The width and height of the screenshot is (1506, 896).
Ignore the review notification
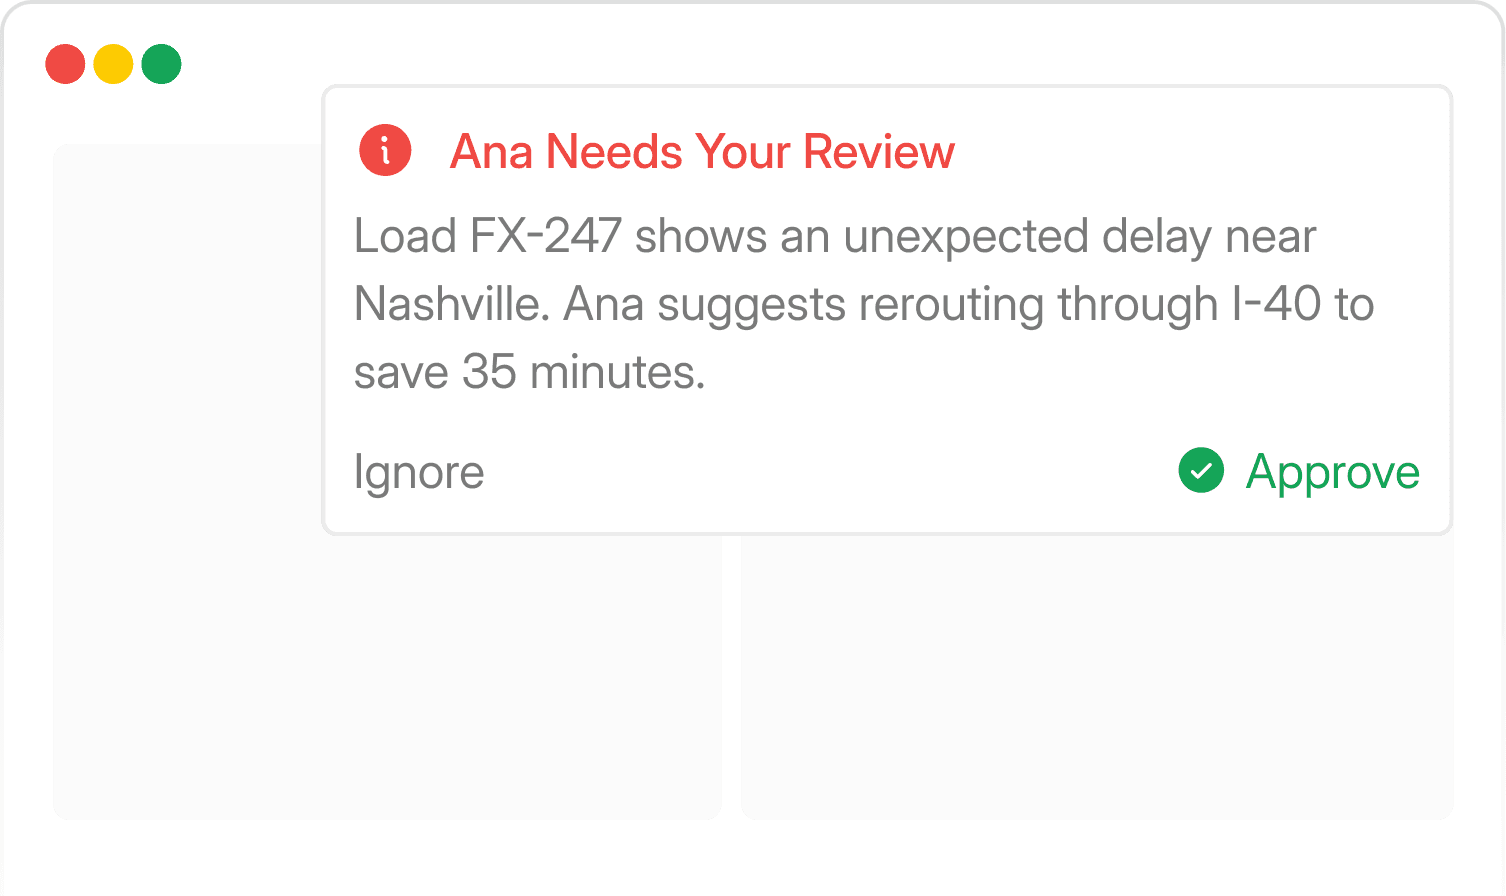tap(419, 472)
